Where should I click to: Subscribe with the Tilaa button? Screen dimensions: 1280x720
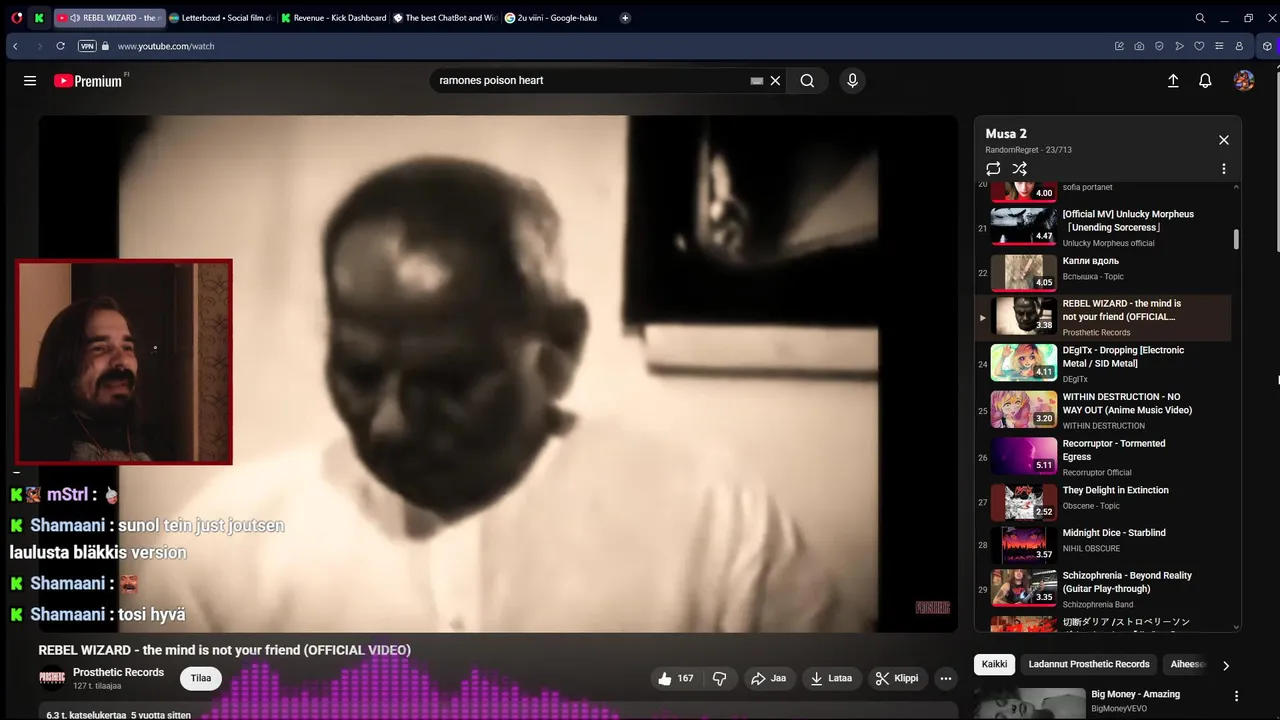201,678
